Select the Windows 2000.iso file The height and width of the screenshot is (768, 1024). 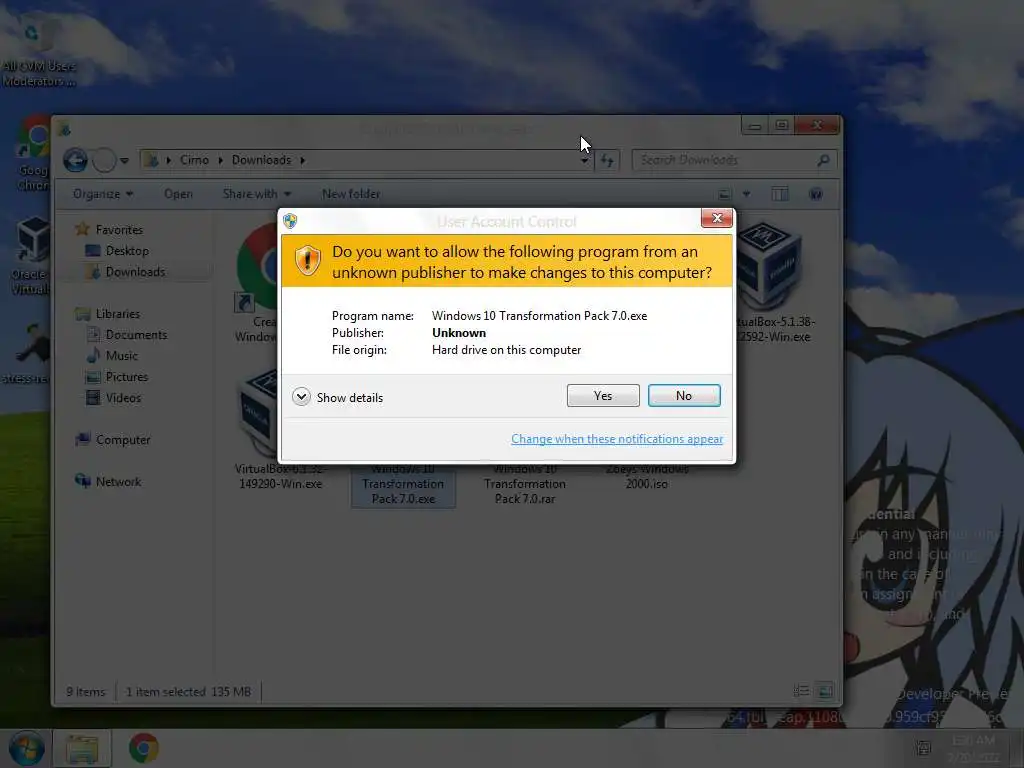tap(647, 477)
